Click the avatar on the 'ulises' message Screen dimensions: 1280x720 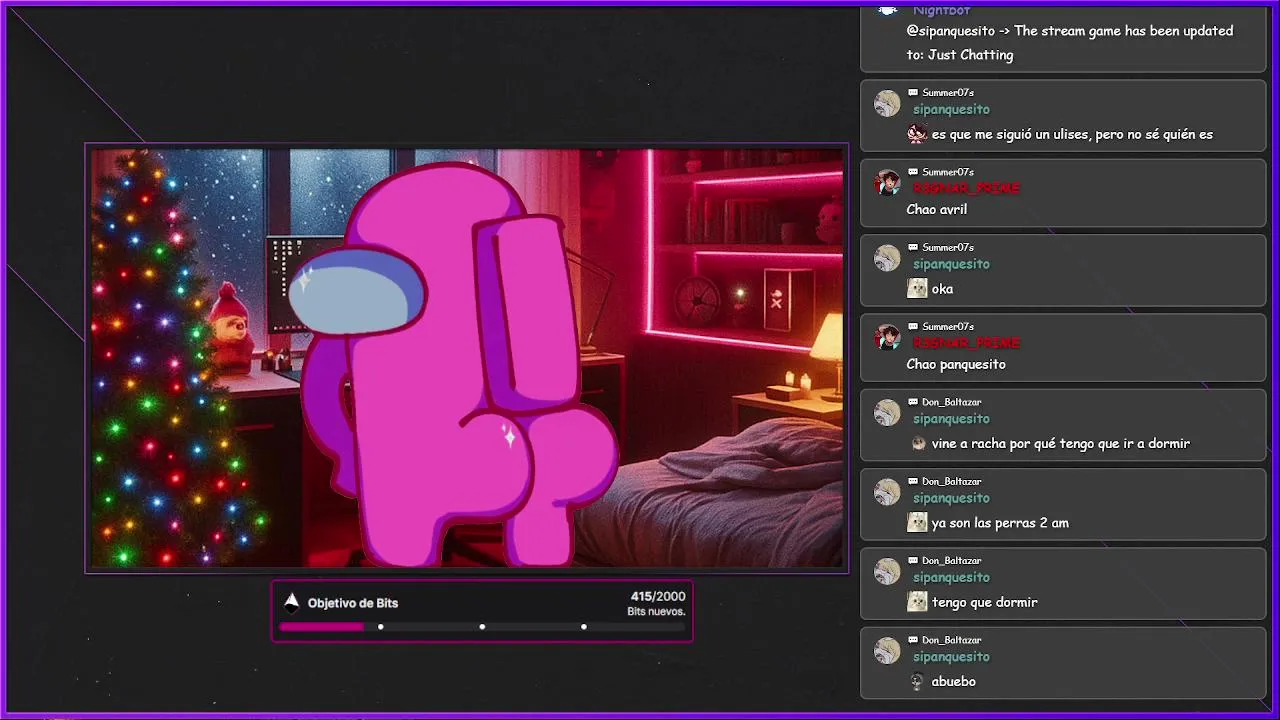pos(887,103)
